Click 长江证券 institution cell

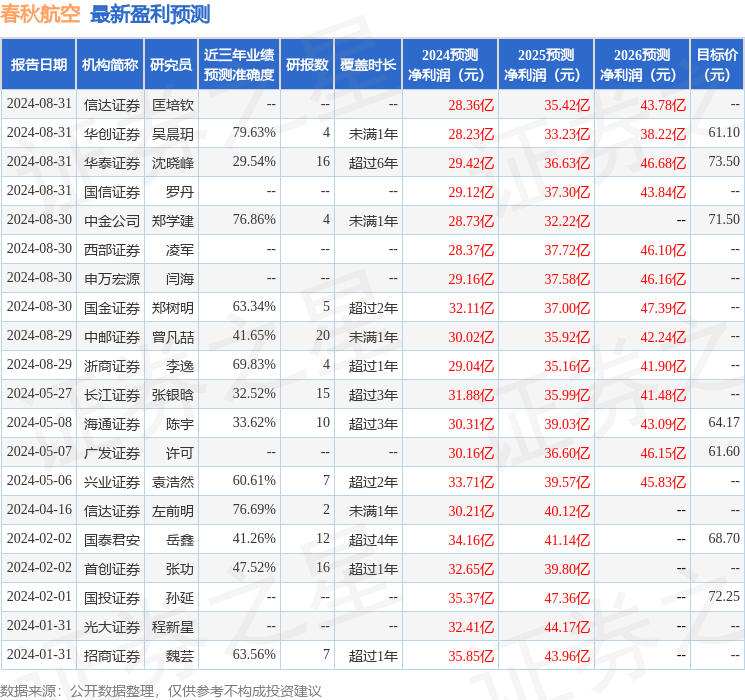pyautogui.click(x=112, y=395)
